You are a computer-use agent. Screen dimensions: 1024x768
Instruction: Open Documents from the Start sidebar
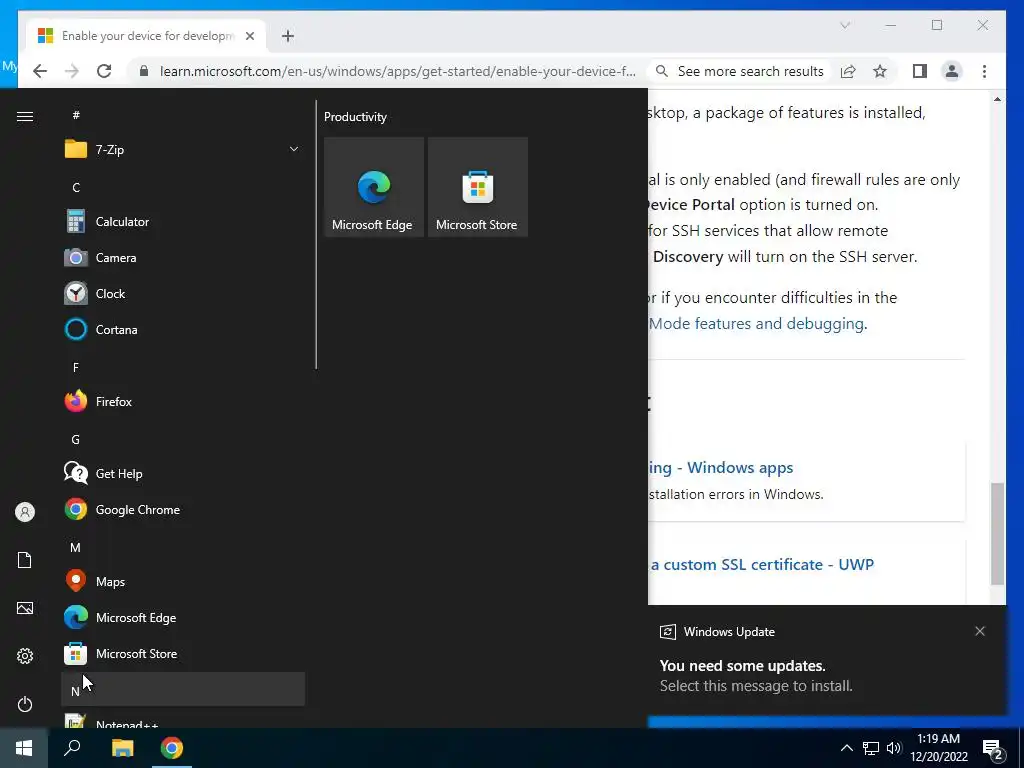[x=25, y=560]
